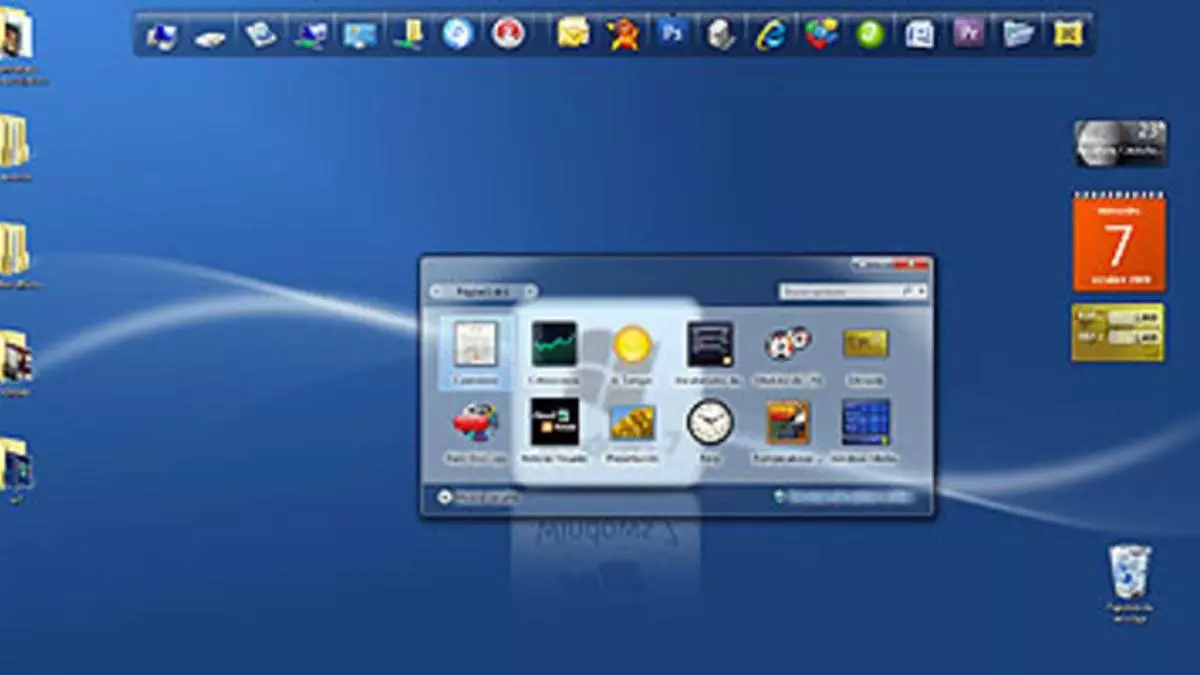Open Photoshop from the top dock

coord(670,34)
